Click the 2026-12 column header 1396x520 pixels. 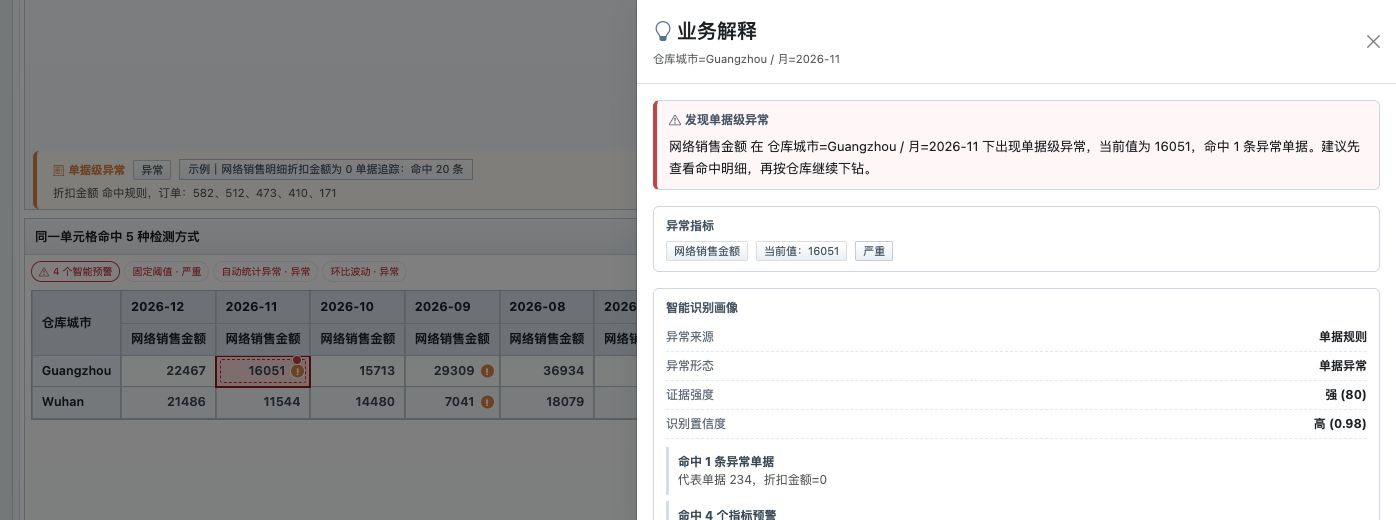tap(168, 307)
